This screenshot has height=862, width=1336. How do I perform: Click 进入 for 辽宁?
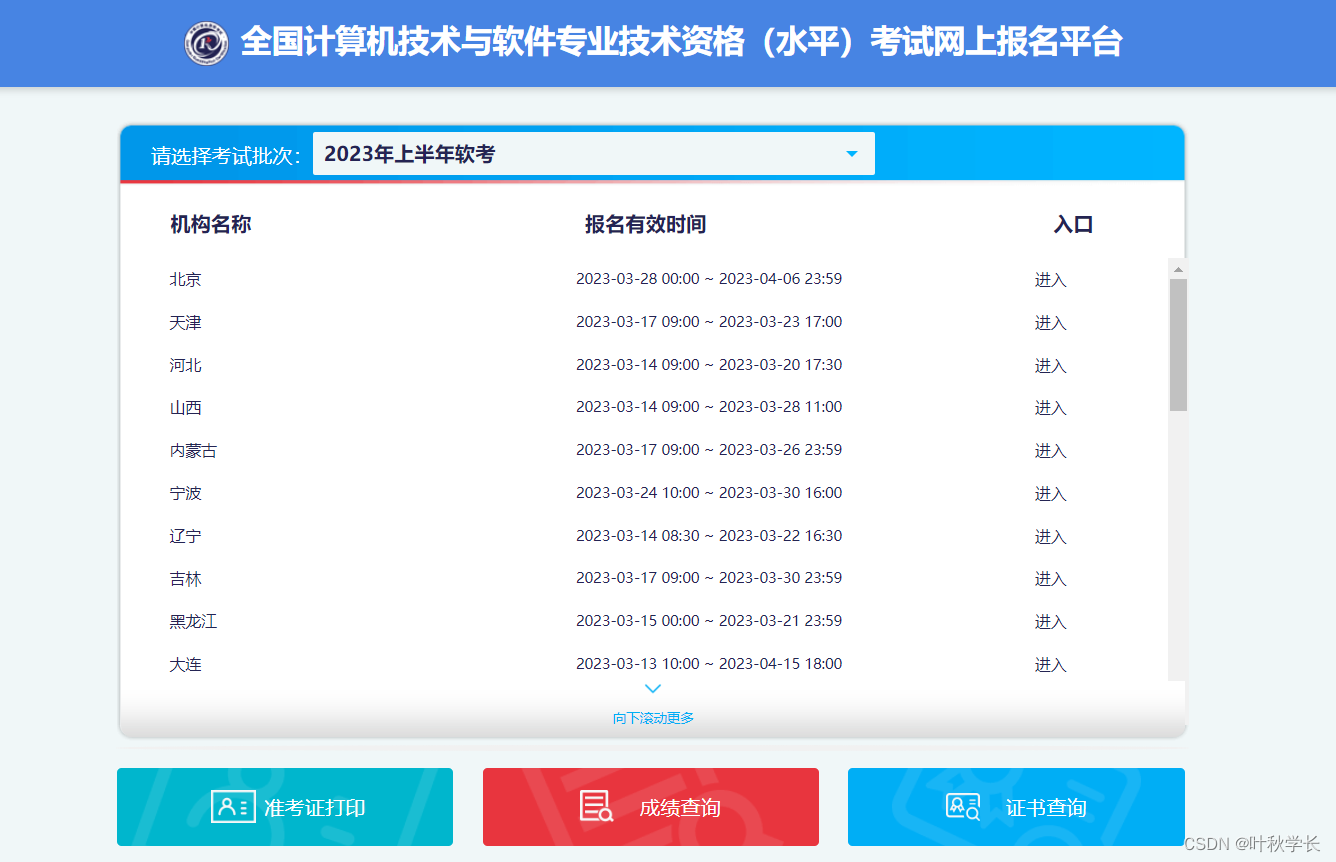coord(1051,537)
